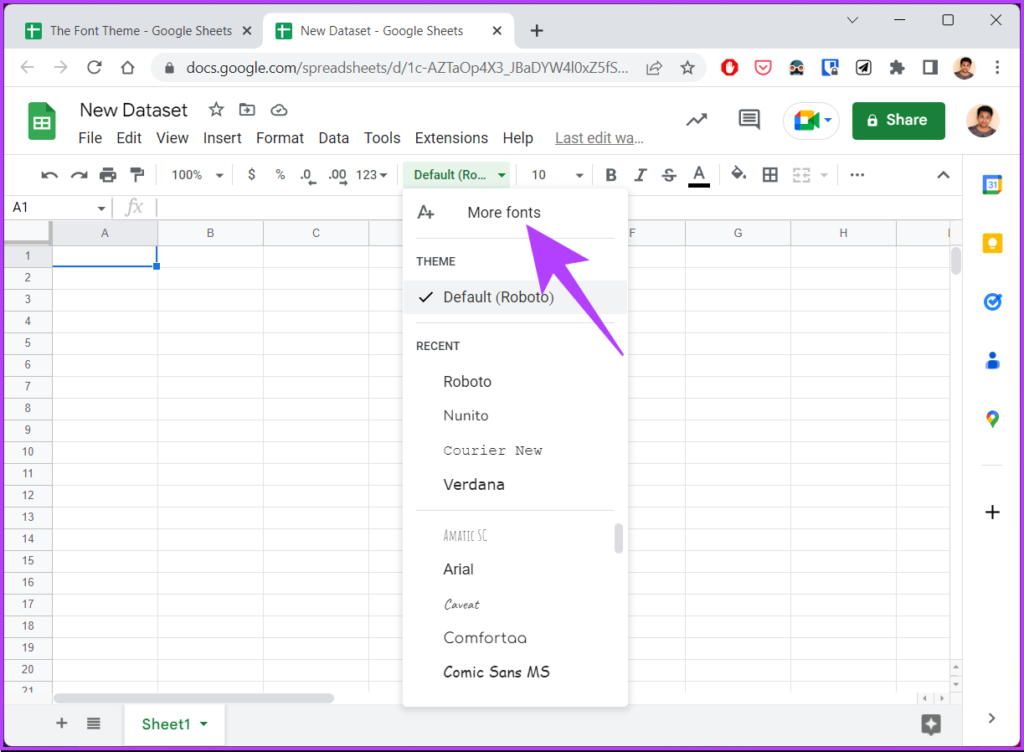The width and height of the screenshot is (1024, 752).
Task: Hide the menus with collapse arrow
Action: [943, 175]
